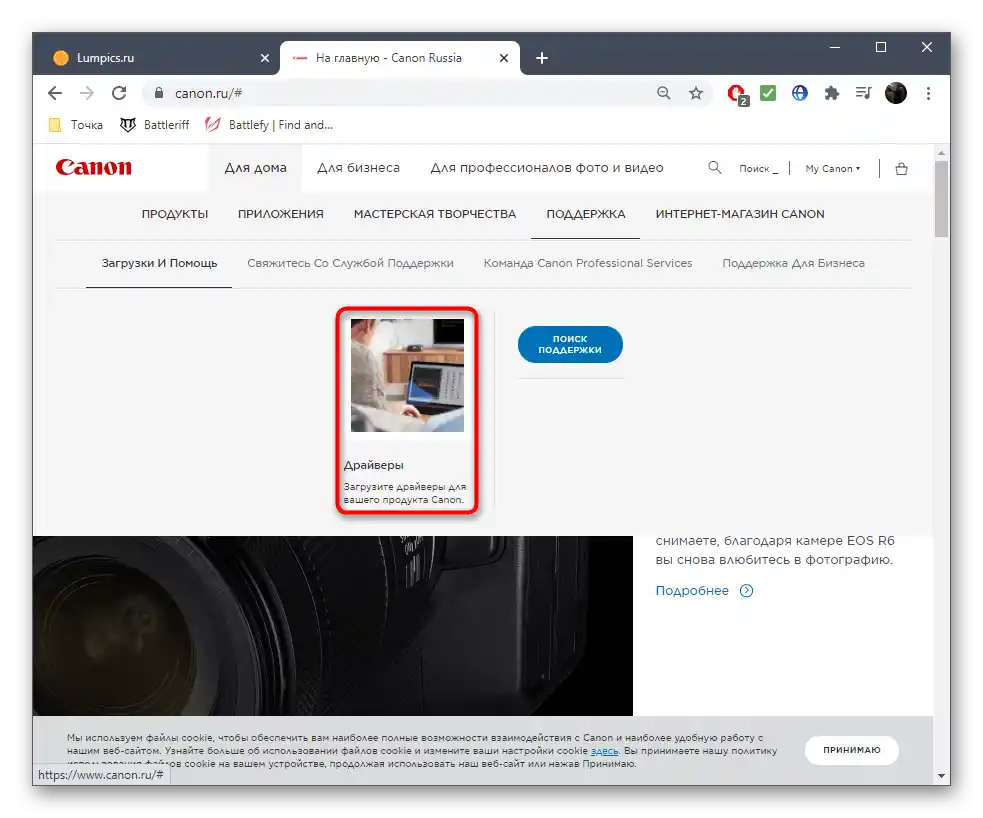Click the Драйверы heading link
983x818 pixels.
click(x=374, y=465)
